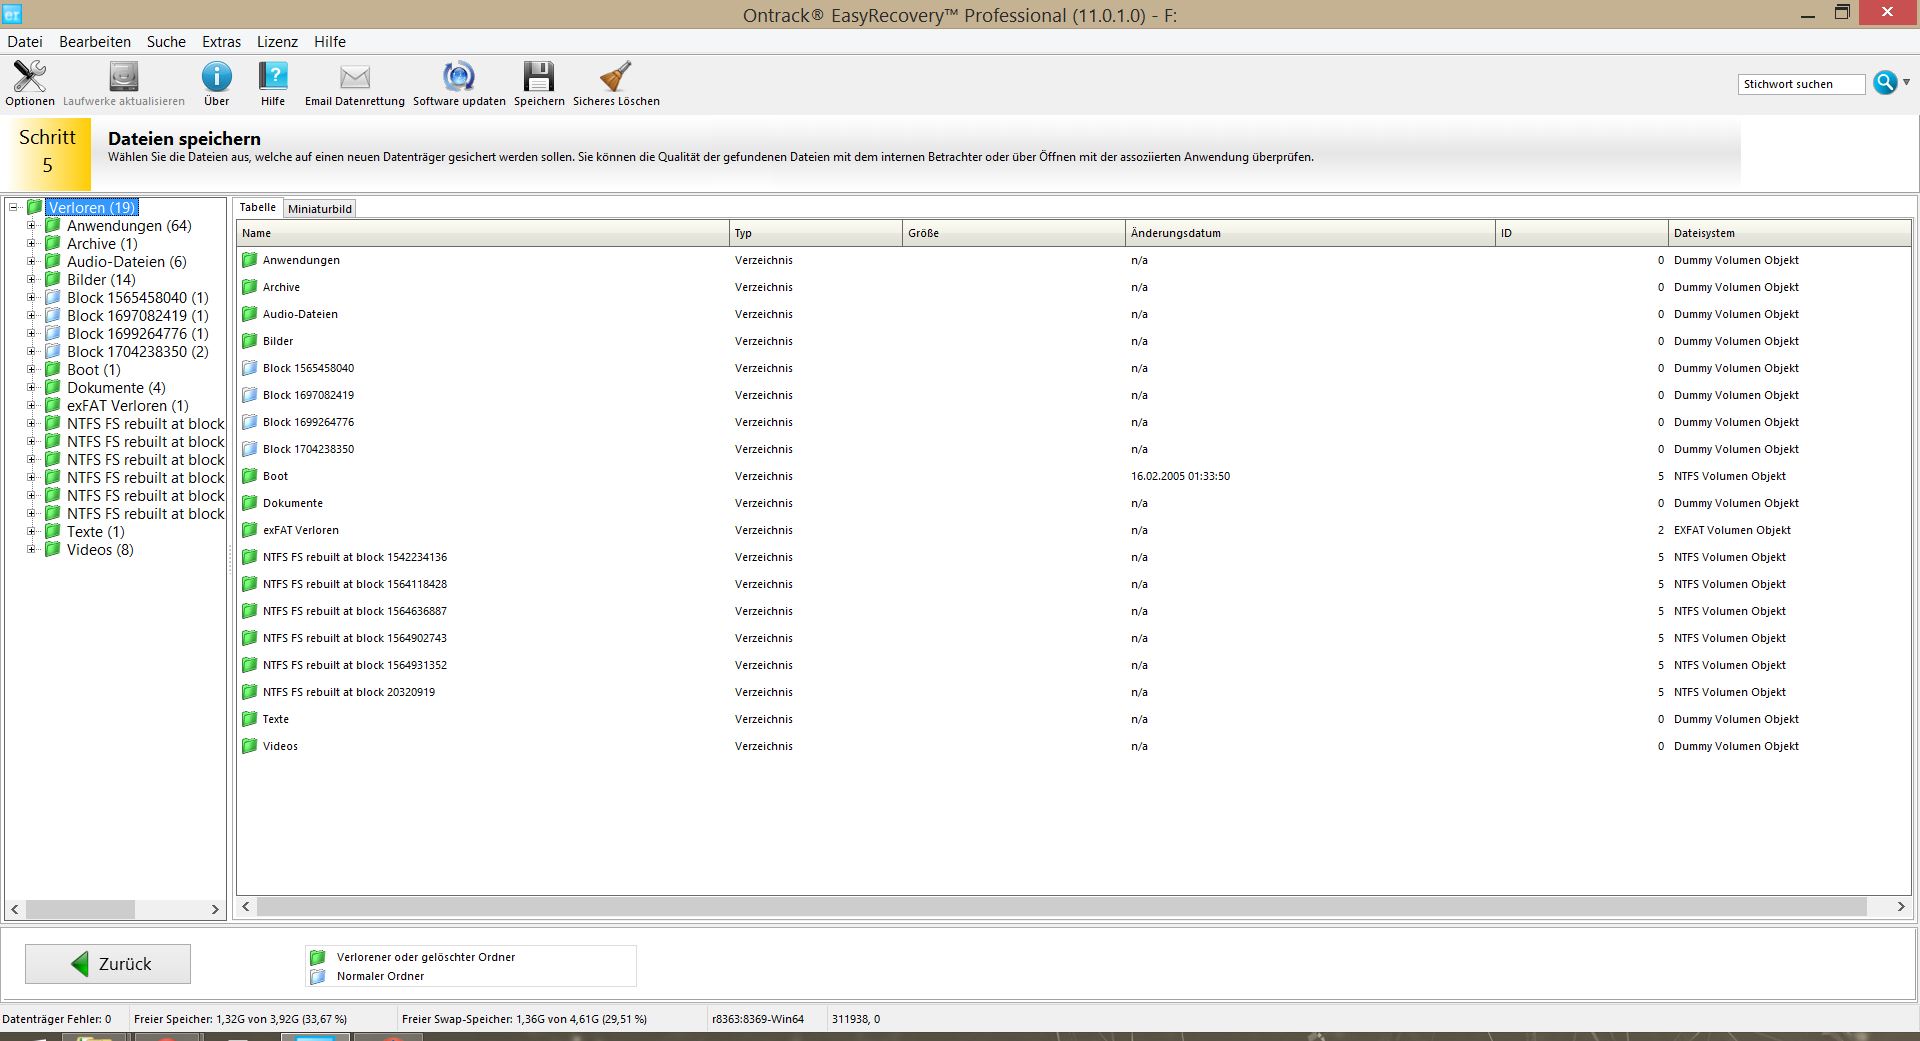Screen dimensions: 1920x1041
Task: Sort by Dateisystem column header
Action: pos(1790,233)
